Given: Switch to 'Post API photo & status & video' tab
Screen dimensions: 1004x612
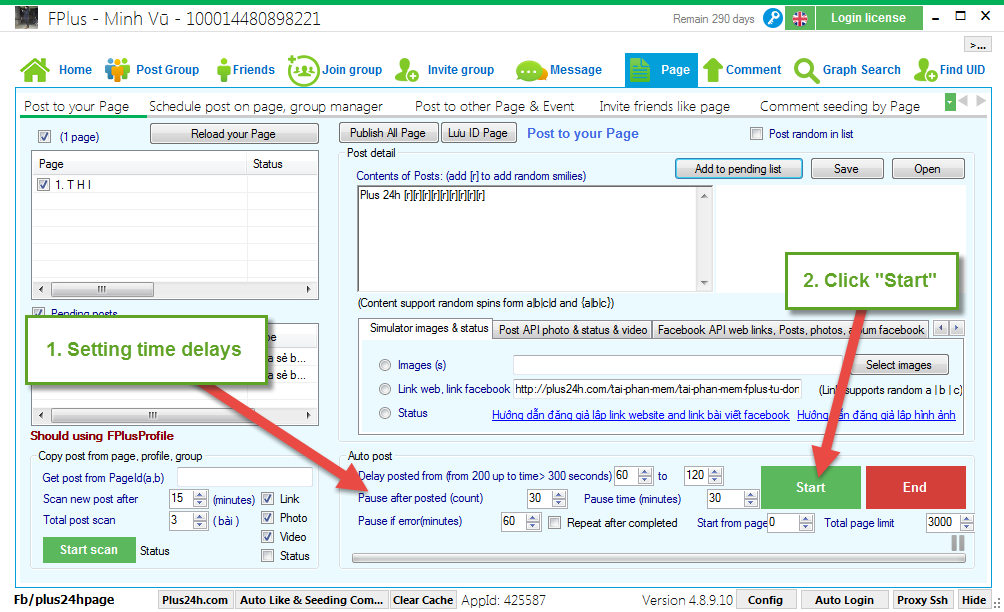Looking at the screenshot, I should pyautogui.click(x=573, y=330).
